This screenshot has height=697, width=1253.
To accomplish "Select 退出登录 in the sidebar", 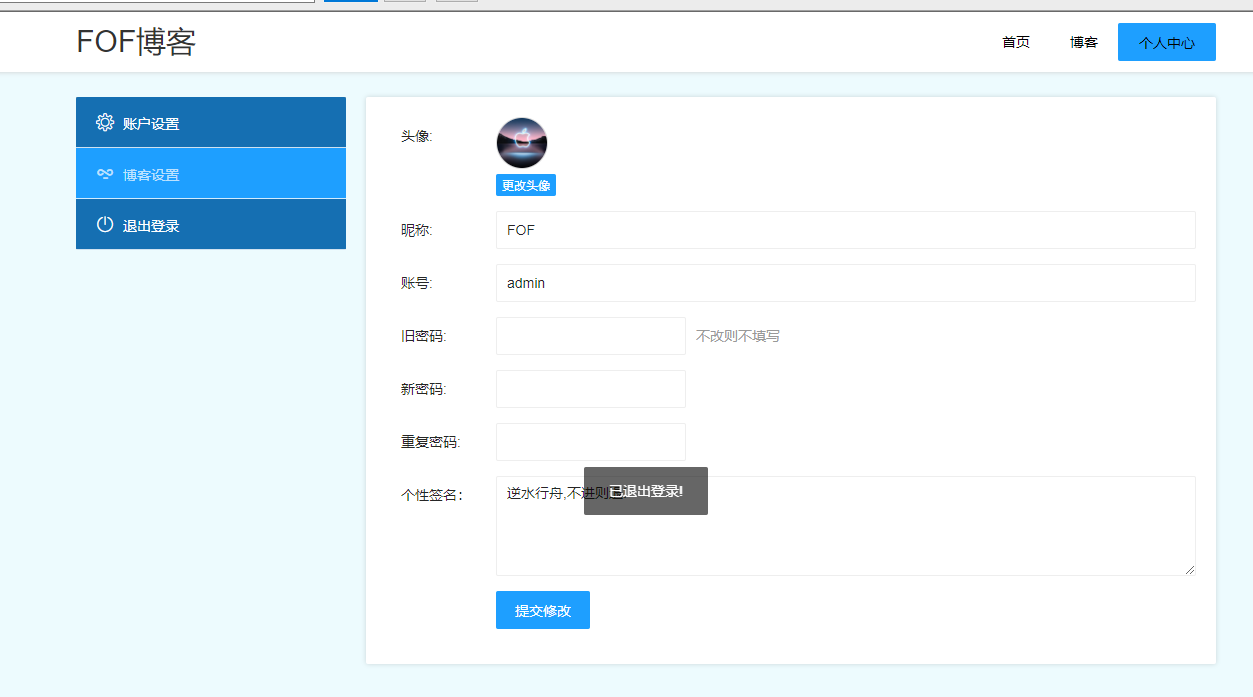I will click(211, 224).
